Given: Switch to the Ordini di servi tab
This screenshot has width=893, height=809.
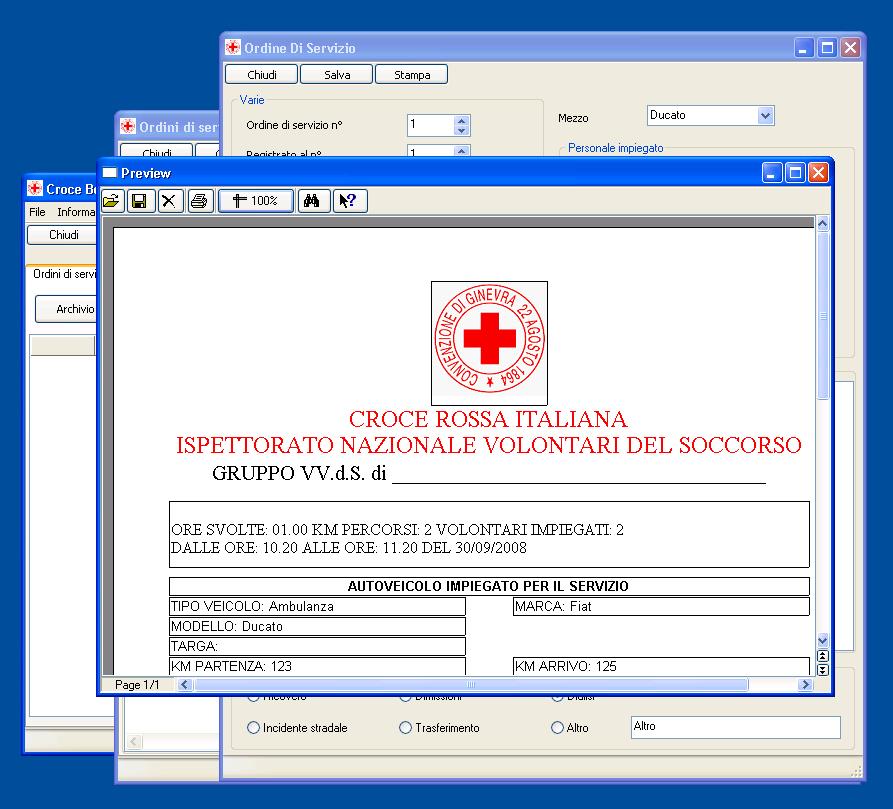Looking at the screenshot, I should [x=64, y=274].
